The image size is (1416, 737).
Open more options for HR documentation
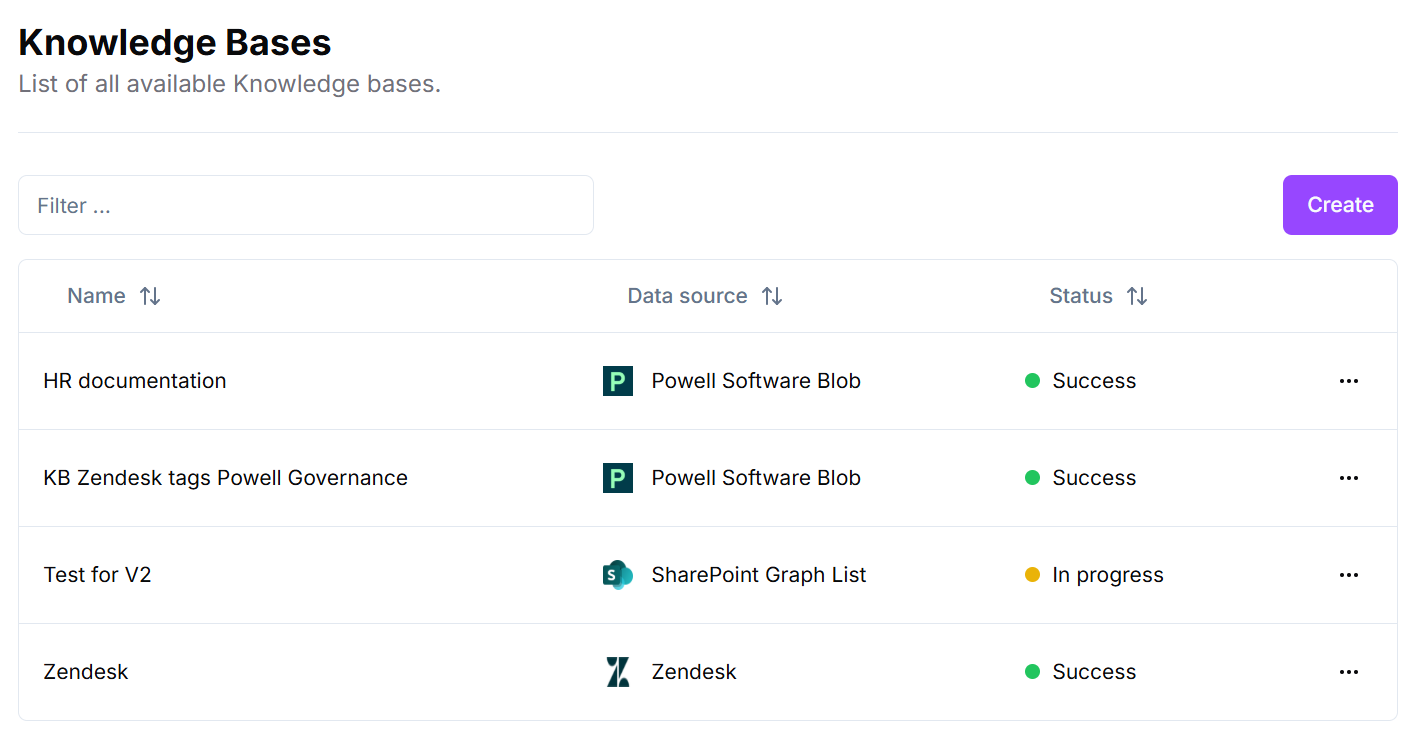point(1349,381)
